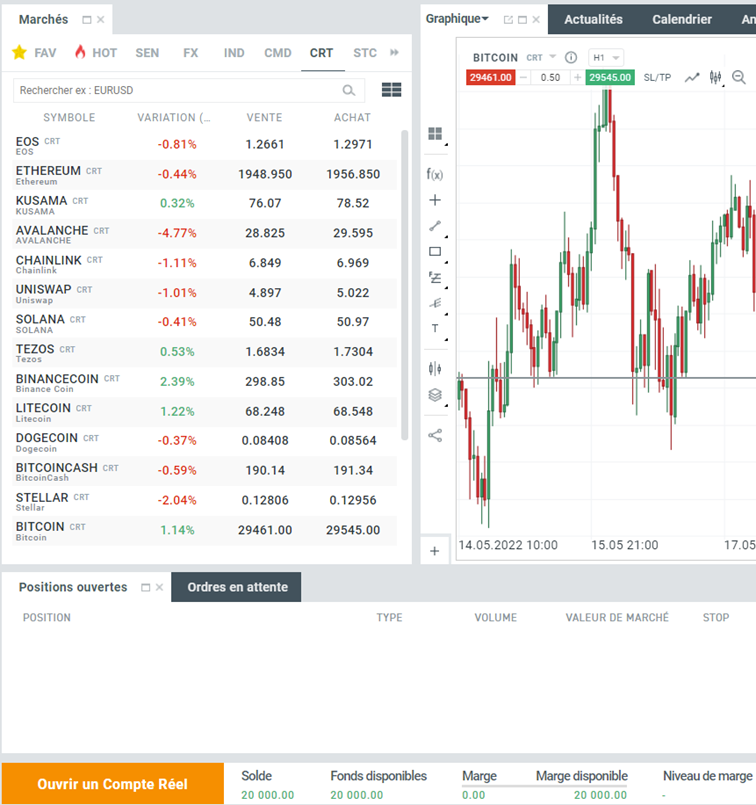The width and height of the screenshot is (756, 805).
Task: Select the FX markets tab
Action: pos(191,52)
